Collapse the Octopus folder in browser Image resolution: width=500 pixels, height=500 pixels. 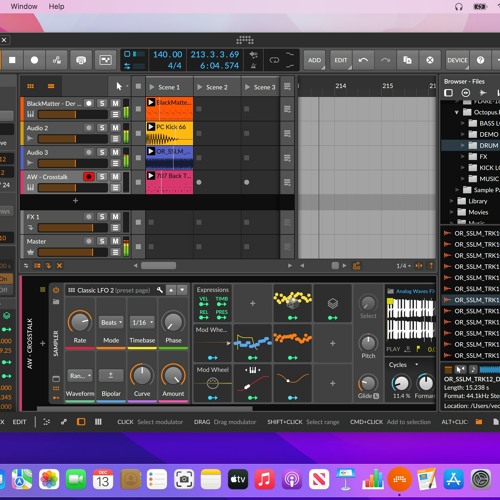pos(456,112)
